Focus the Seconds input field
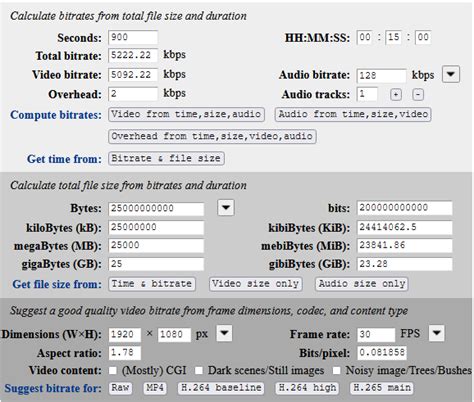This screenshot has height=402, width=474. click(x=133, y=37)
